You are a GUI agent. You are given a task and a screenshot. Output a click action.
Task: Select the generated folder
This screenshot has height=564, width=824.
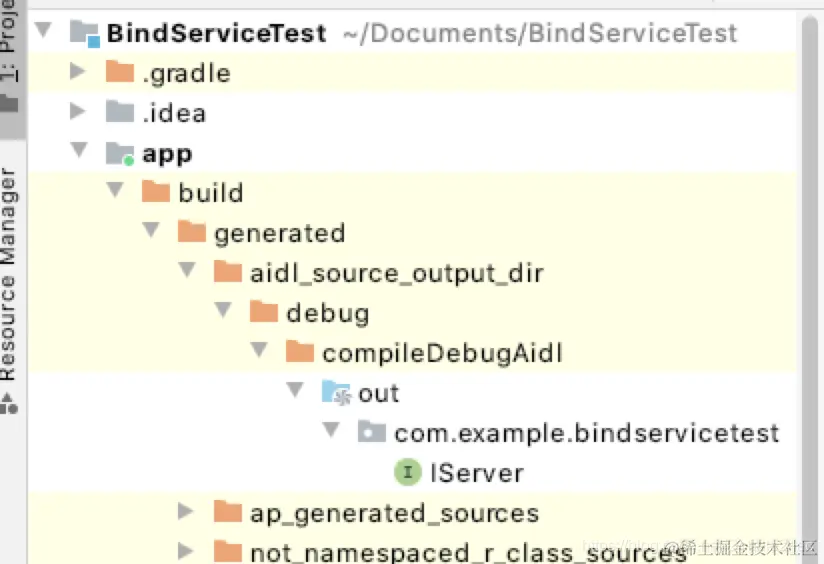(280, 233)
